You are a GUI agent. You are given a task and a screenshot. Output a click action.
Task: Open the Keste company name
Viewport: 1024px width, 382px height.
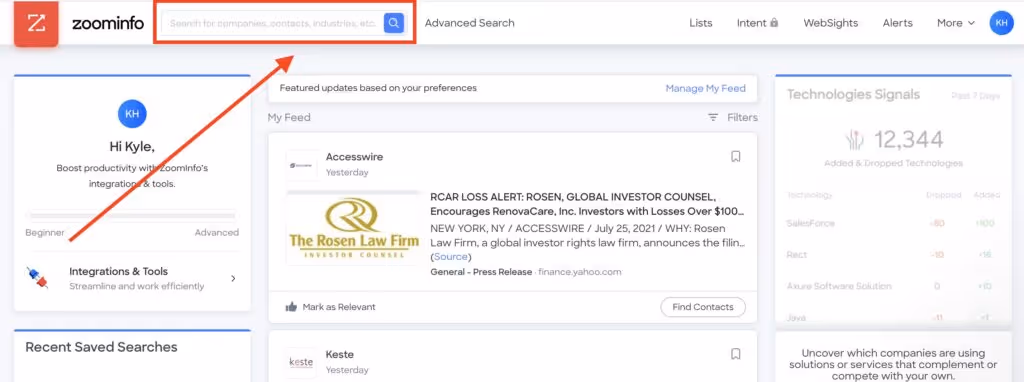click(x=340, y=355)
